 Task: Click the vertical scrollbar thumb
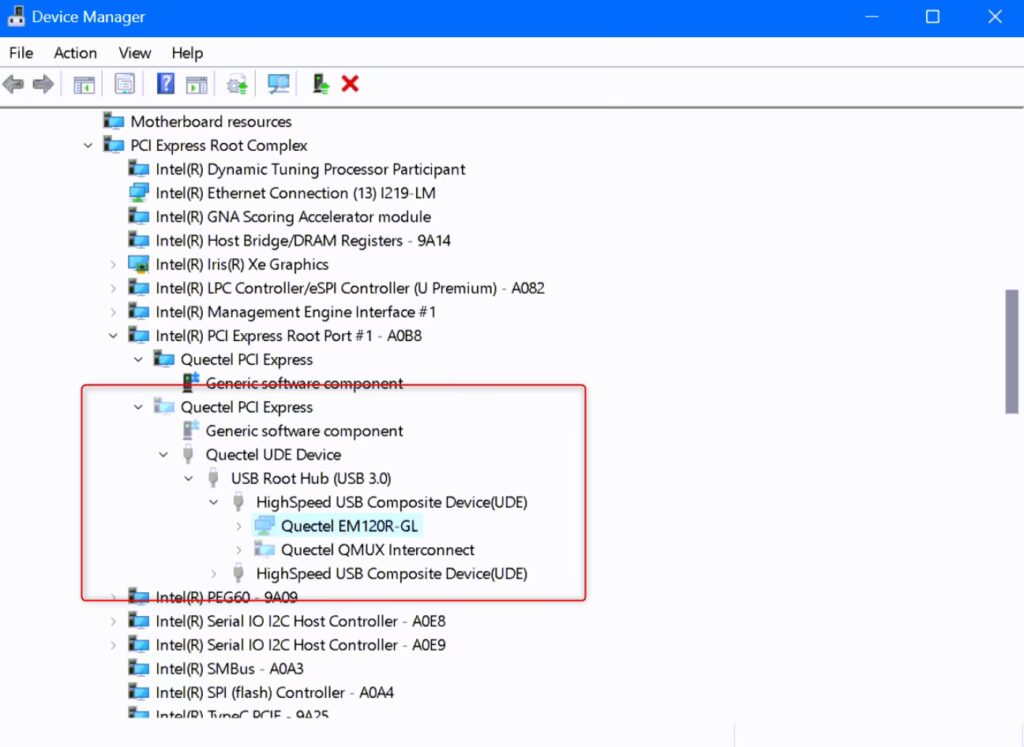[1013, 350]
